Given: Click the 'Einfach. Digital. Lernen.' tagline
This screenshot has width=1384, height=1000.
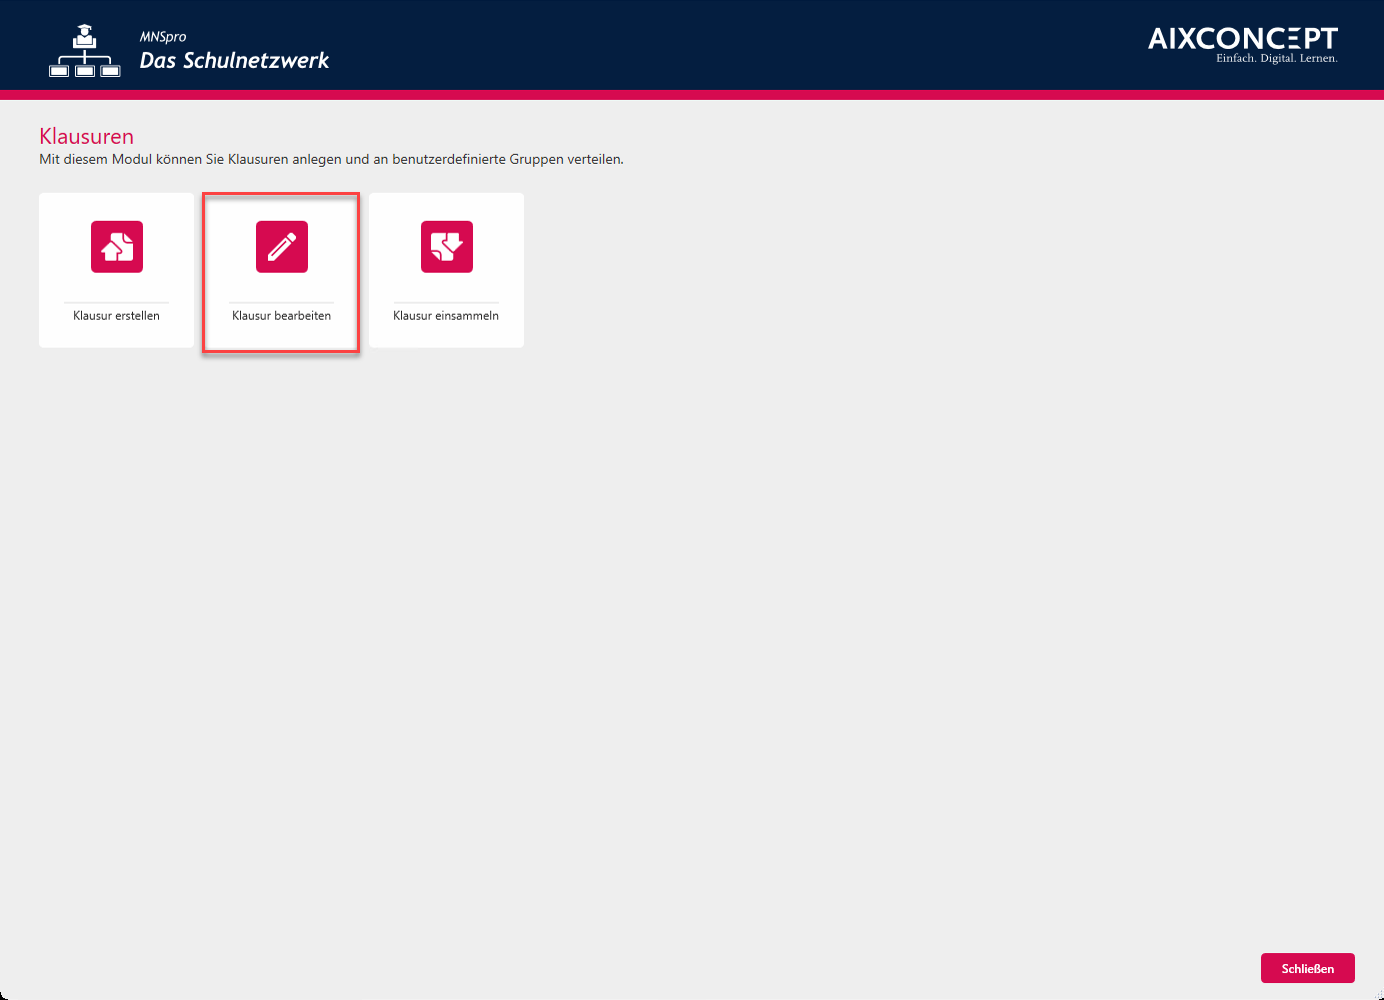Looking at the screenshot, I should point(1276,59).
